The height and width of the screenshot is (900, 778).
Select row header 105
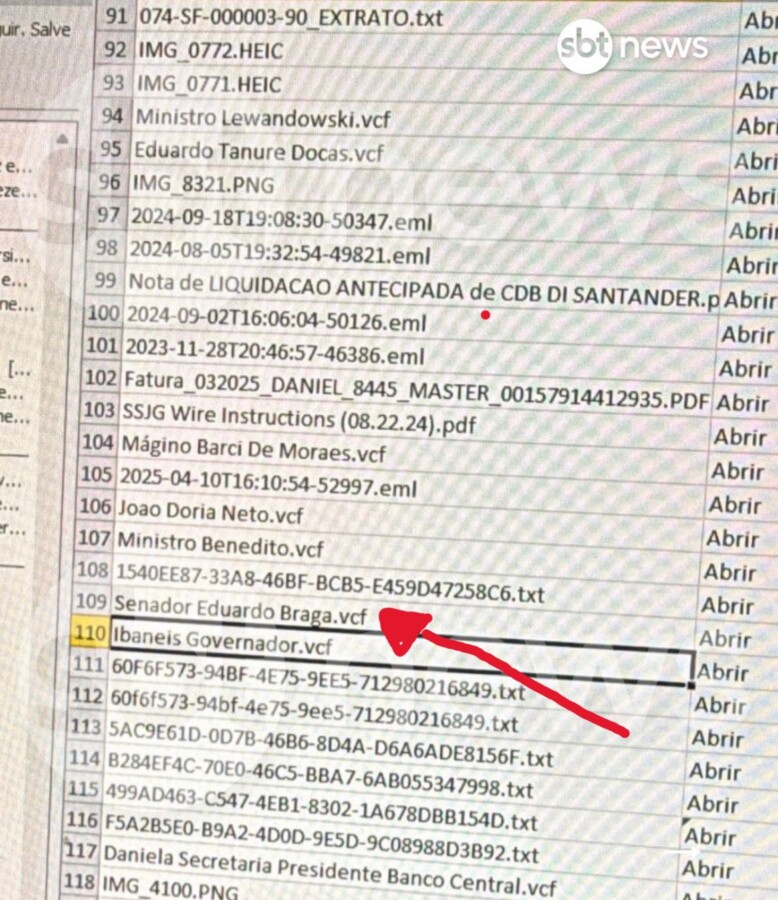(97, 475)
